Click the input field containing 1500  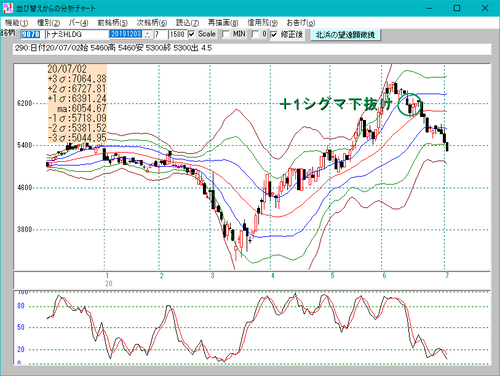pos(177,34)
